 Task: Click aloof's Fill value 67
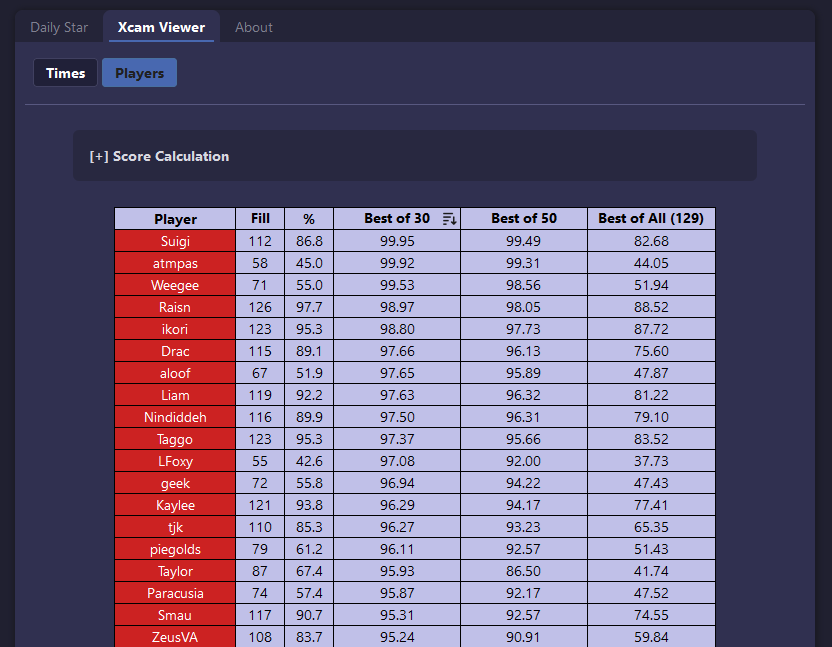click(x=260, y=373)
